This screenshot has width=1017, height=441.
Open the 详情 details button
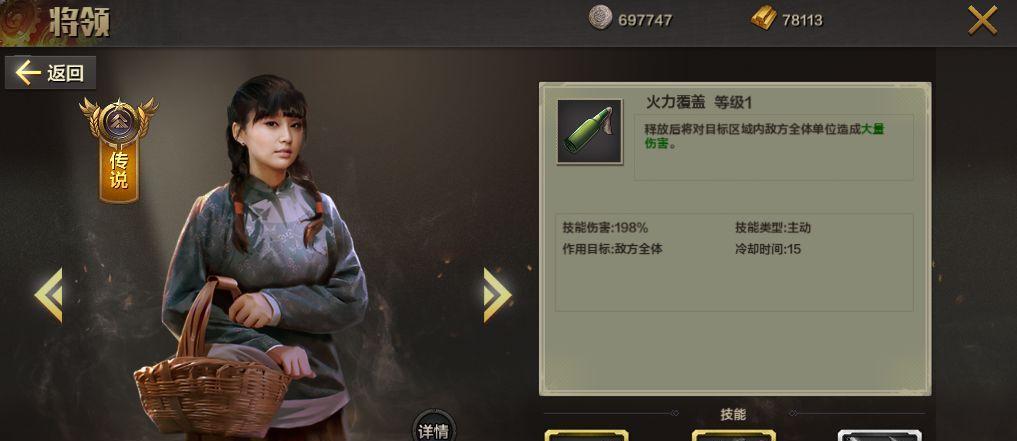pyautogui.click(x=434, y=428)
